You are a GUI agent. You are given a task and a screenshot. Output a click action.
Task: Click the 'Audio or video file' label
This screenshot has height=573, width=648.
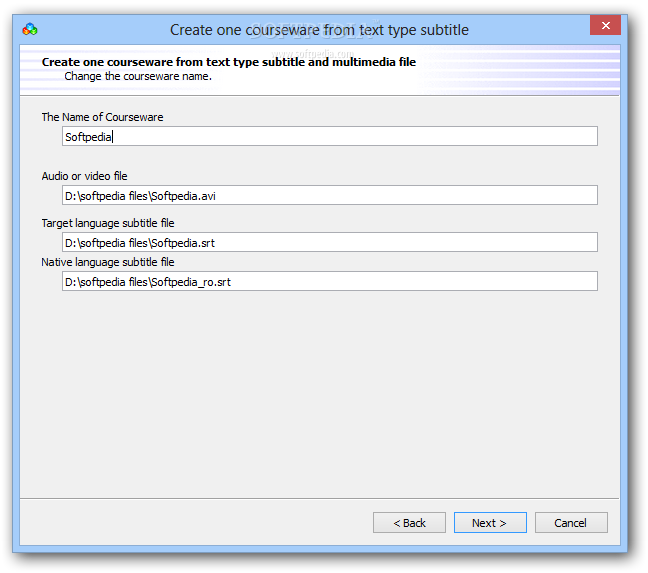click(84, 176)
